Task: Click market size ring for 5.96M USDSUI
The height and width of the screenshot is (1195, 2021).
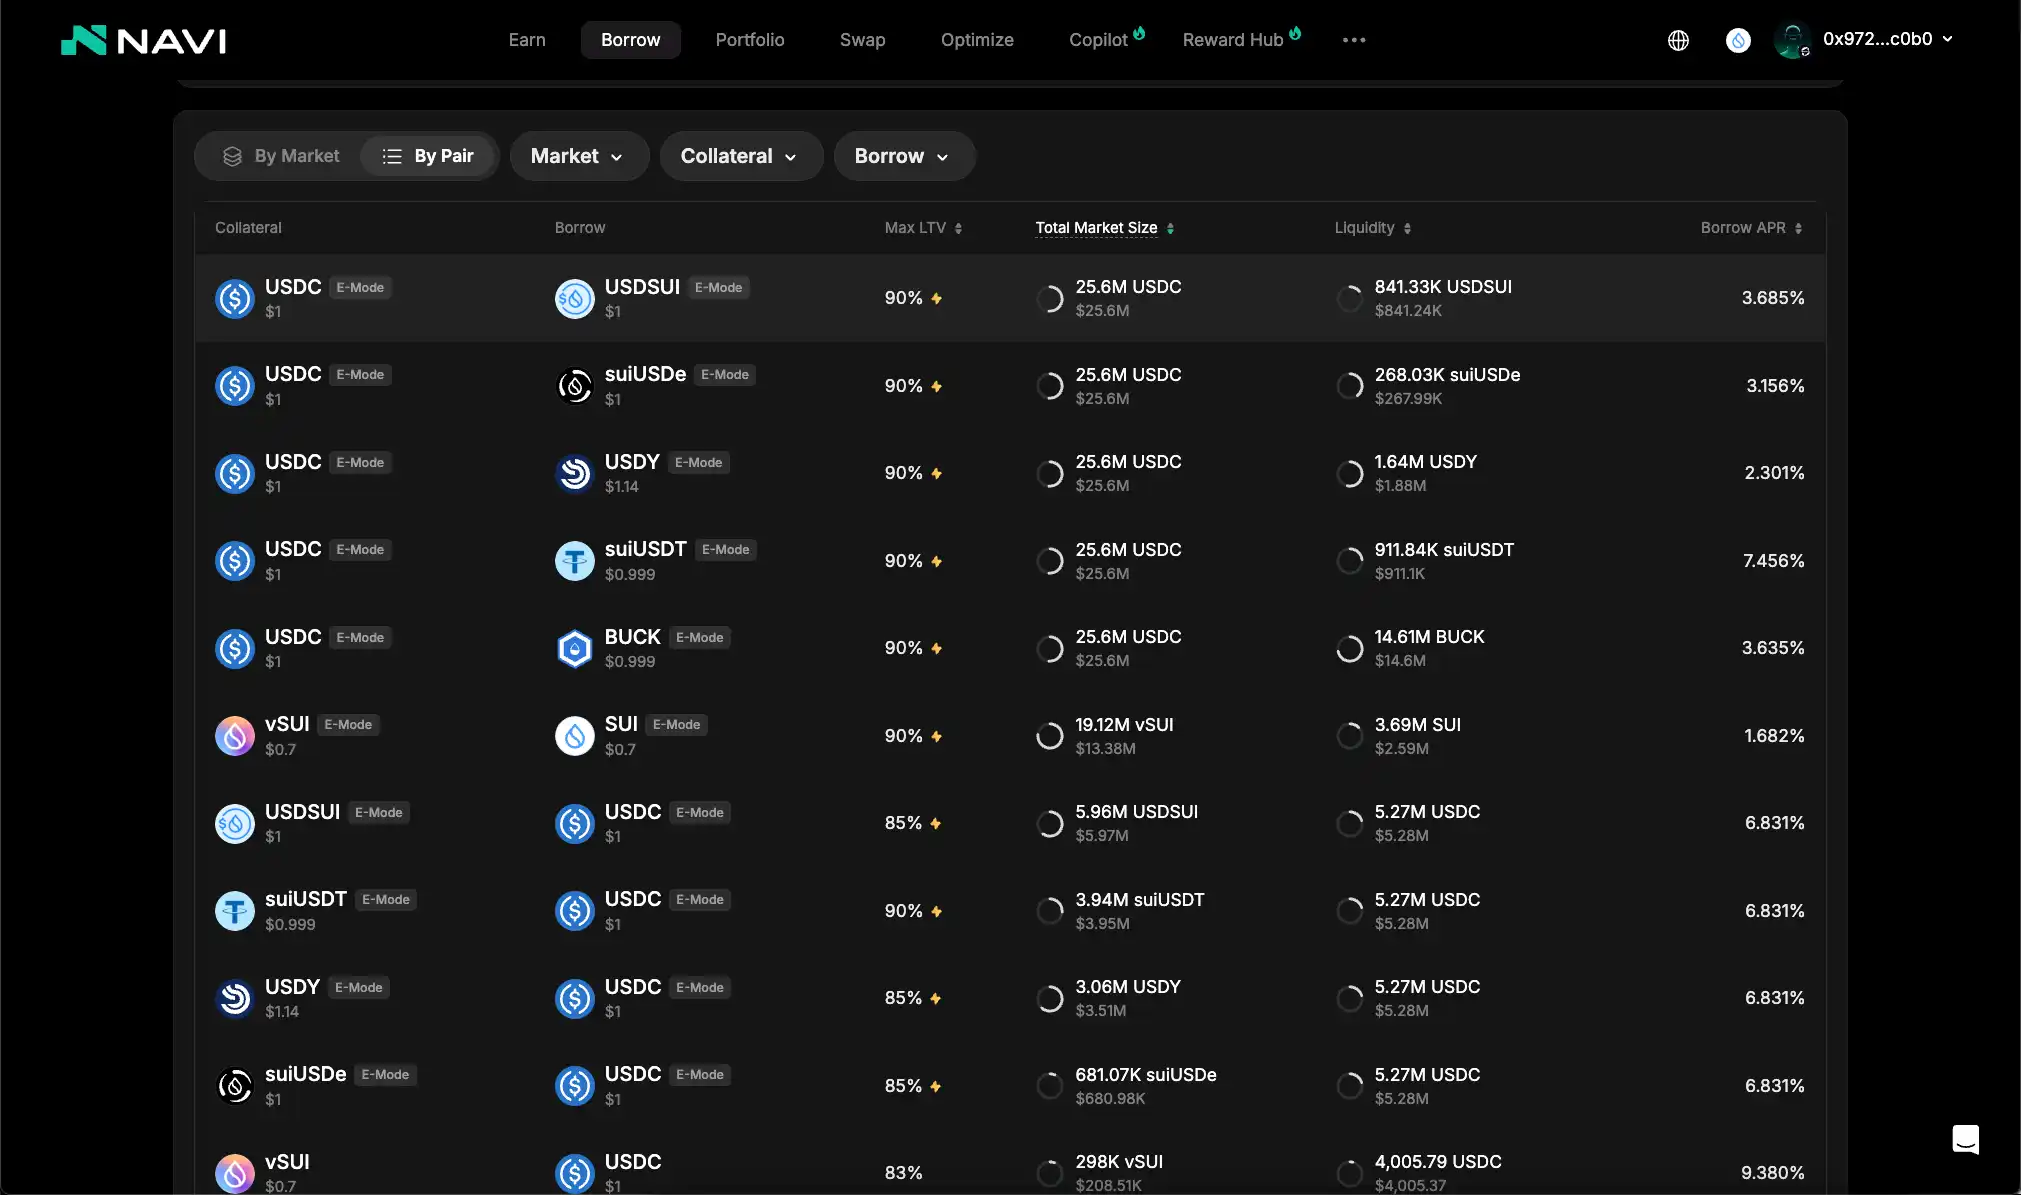Action: 1049,823
